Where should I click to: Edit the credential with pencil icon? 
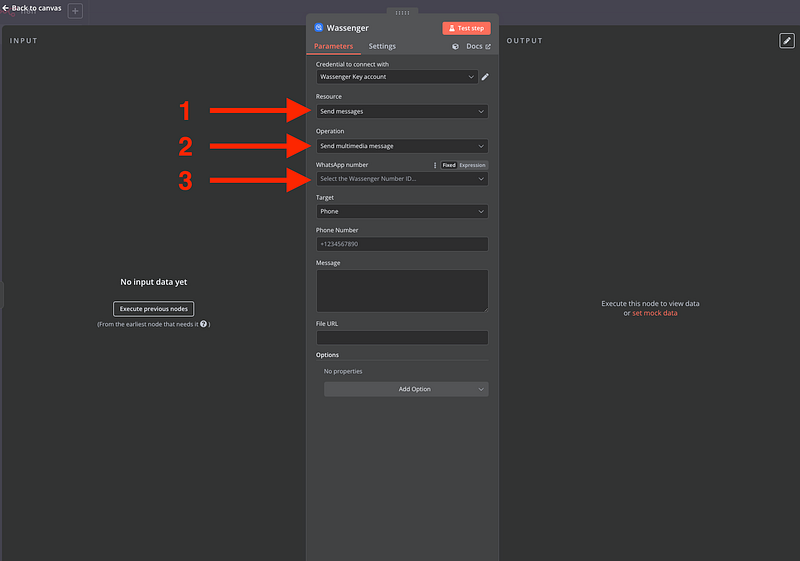click(x=485, y=77)
